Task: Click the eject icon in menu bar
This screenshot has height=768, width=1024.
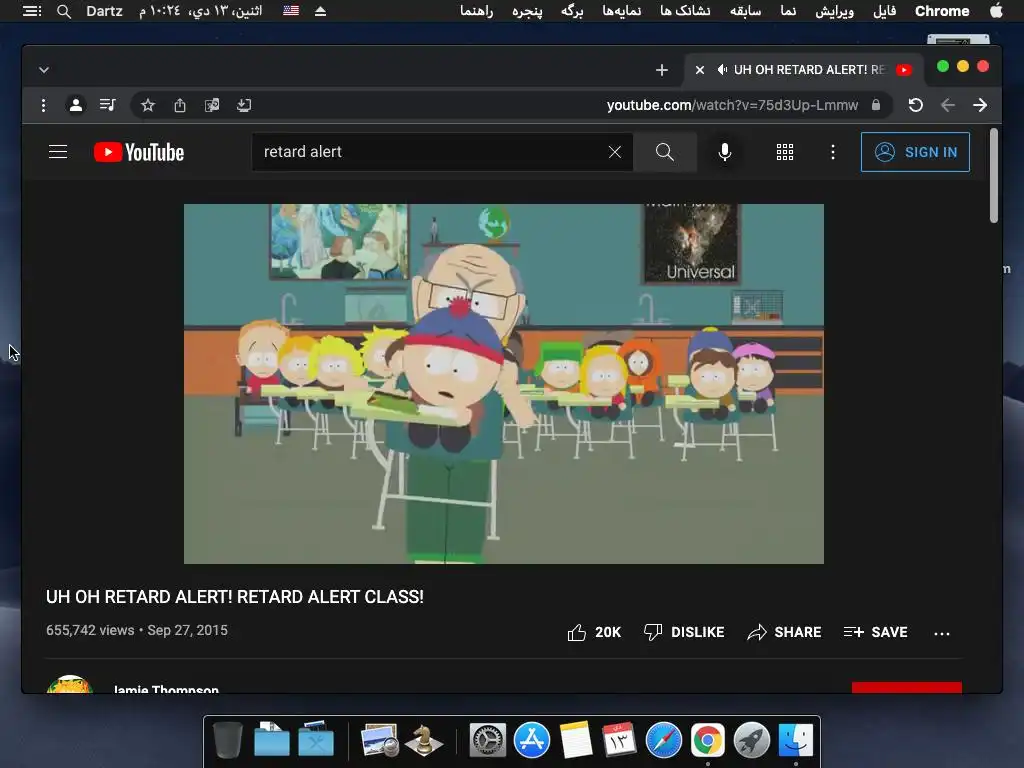Action: click(x=320, y=11)
